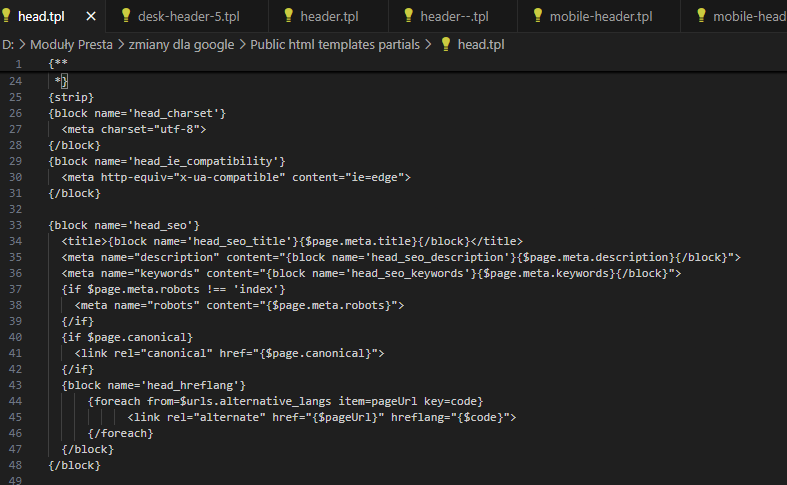Expand chevron after 'Public html templates partials'
This screenshot has height=485, width=787.
[428, 45]
